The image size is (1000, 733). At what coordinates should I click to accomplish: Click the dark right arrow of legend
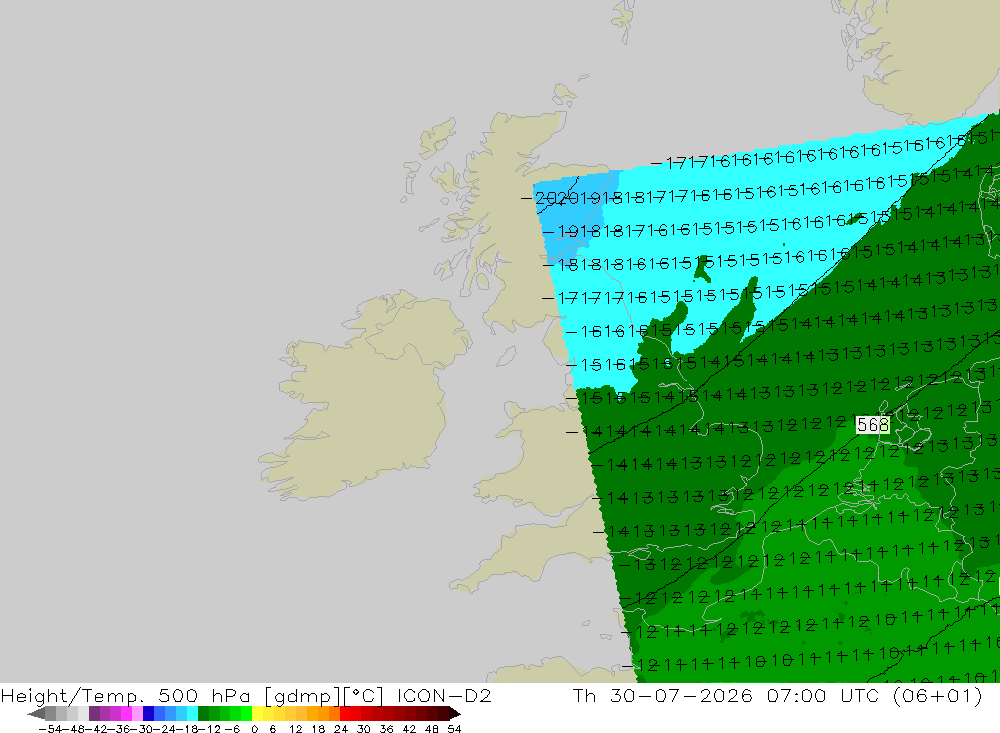pyautogui.click(x=455, y=713)
